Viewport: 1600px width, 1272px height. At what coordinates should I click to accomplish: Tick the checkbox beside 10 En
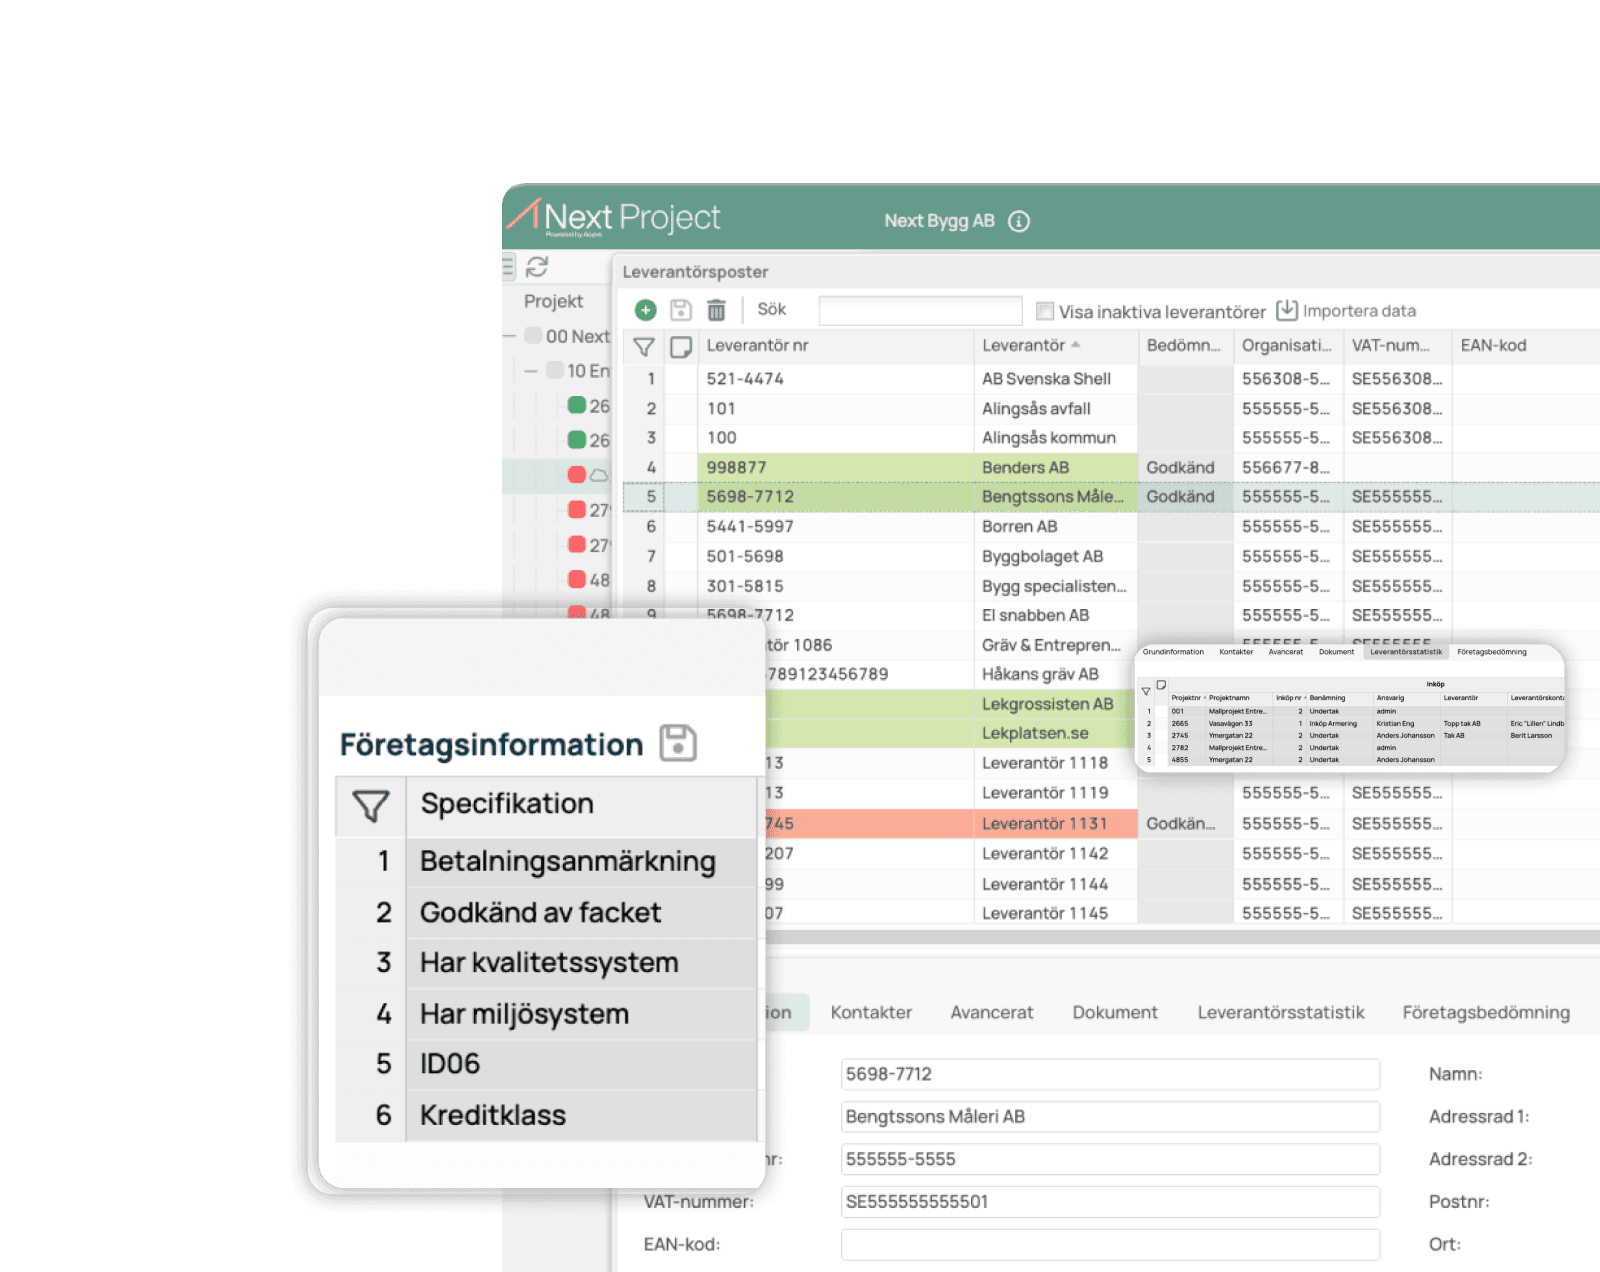coord(556,371)
